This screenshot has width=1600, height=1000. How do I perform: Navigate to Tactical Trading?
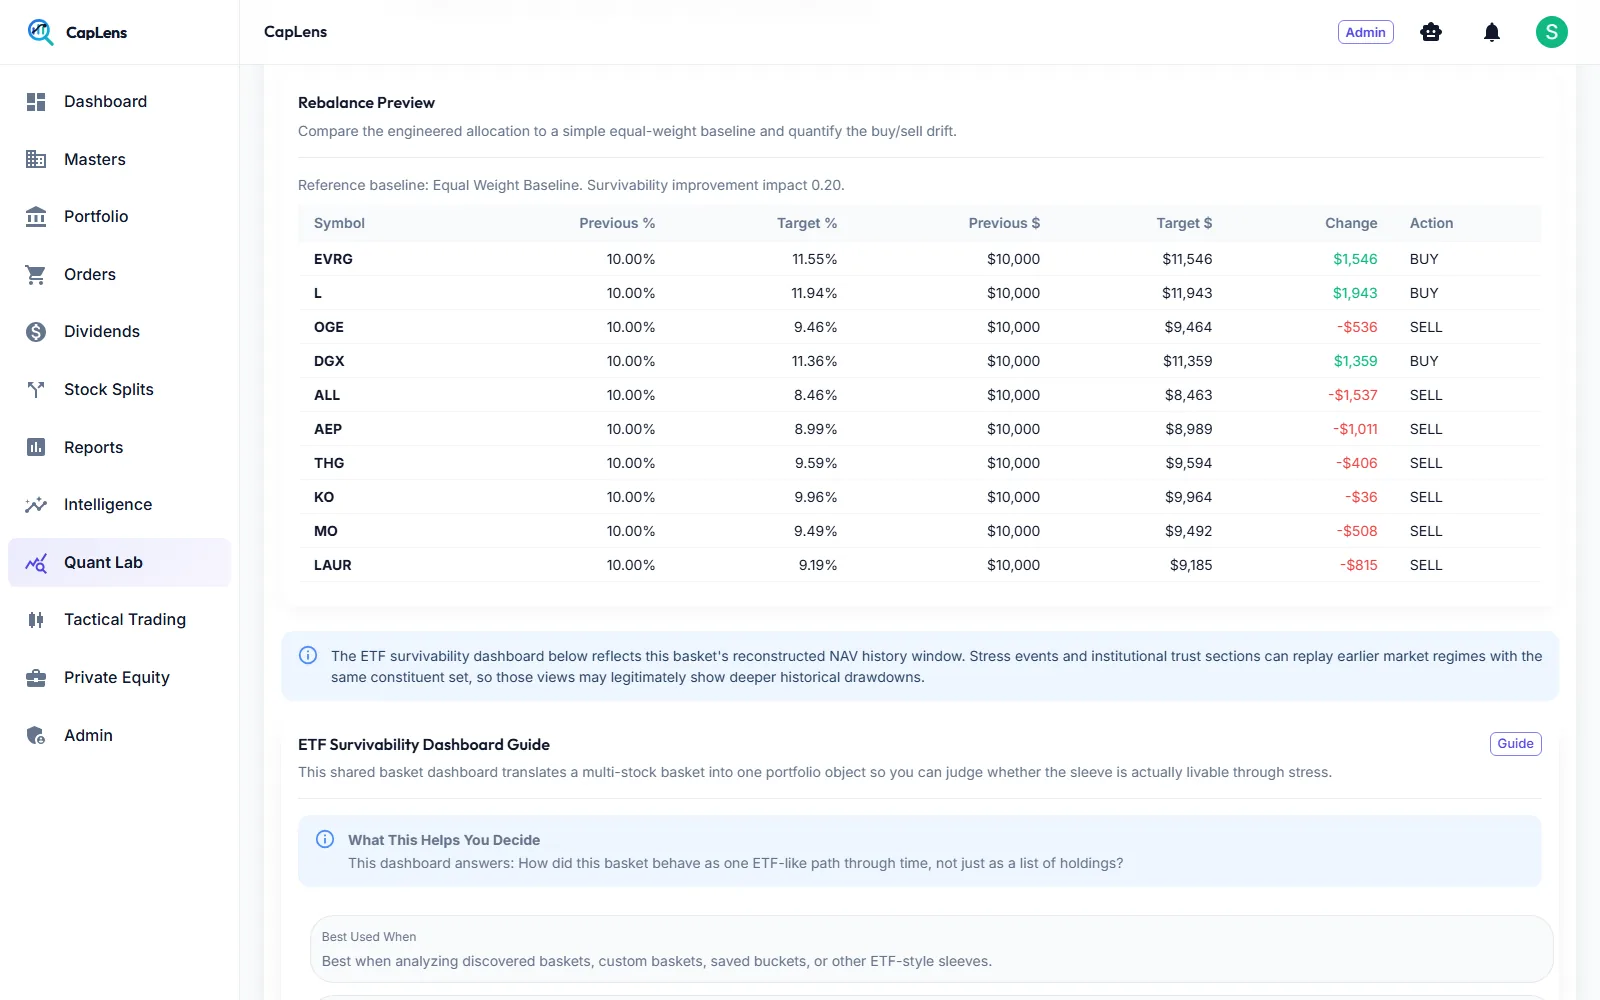120,620
